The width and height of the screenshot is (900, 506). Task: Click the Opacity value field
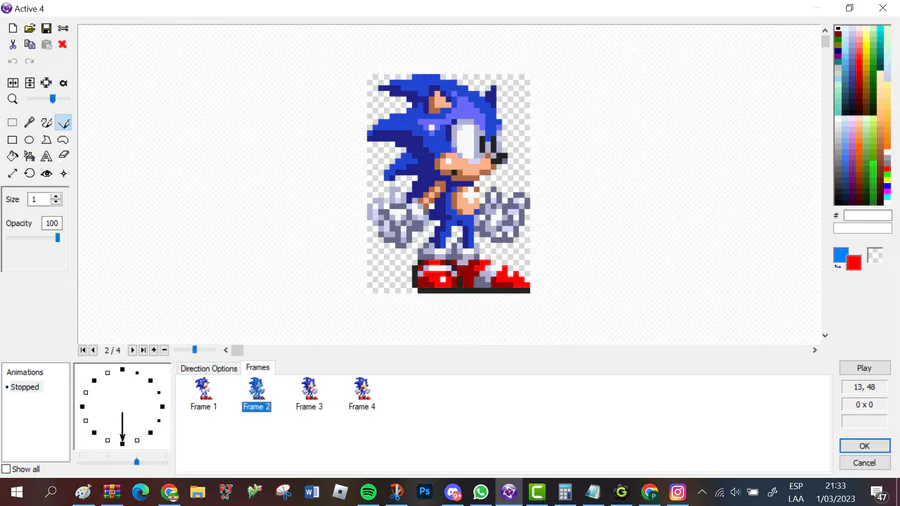click(52, 223)
